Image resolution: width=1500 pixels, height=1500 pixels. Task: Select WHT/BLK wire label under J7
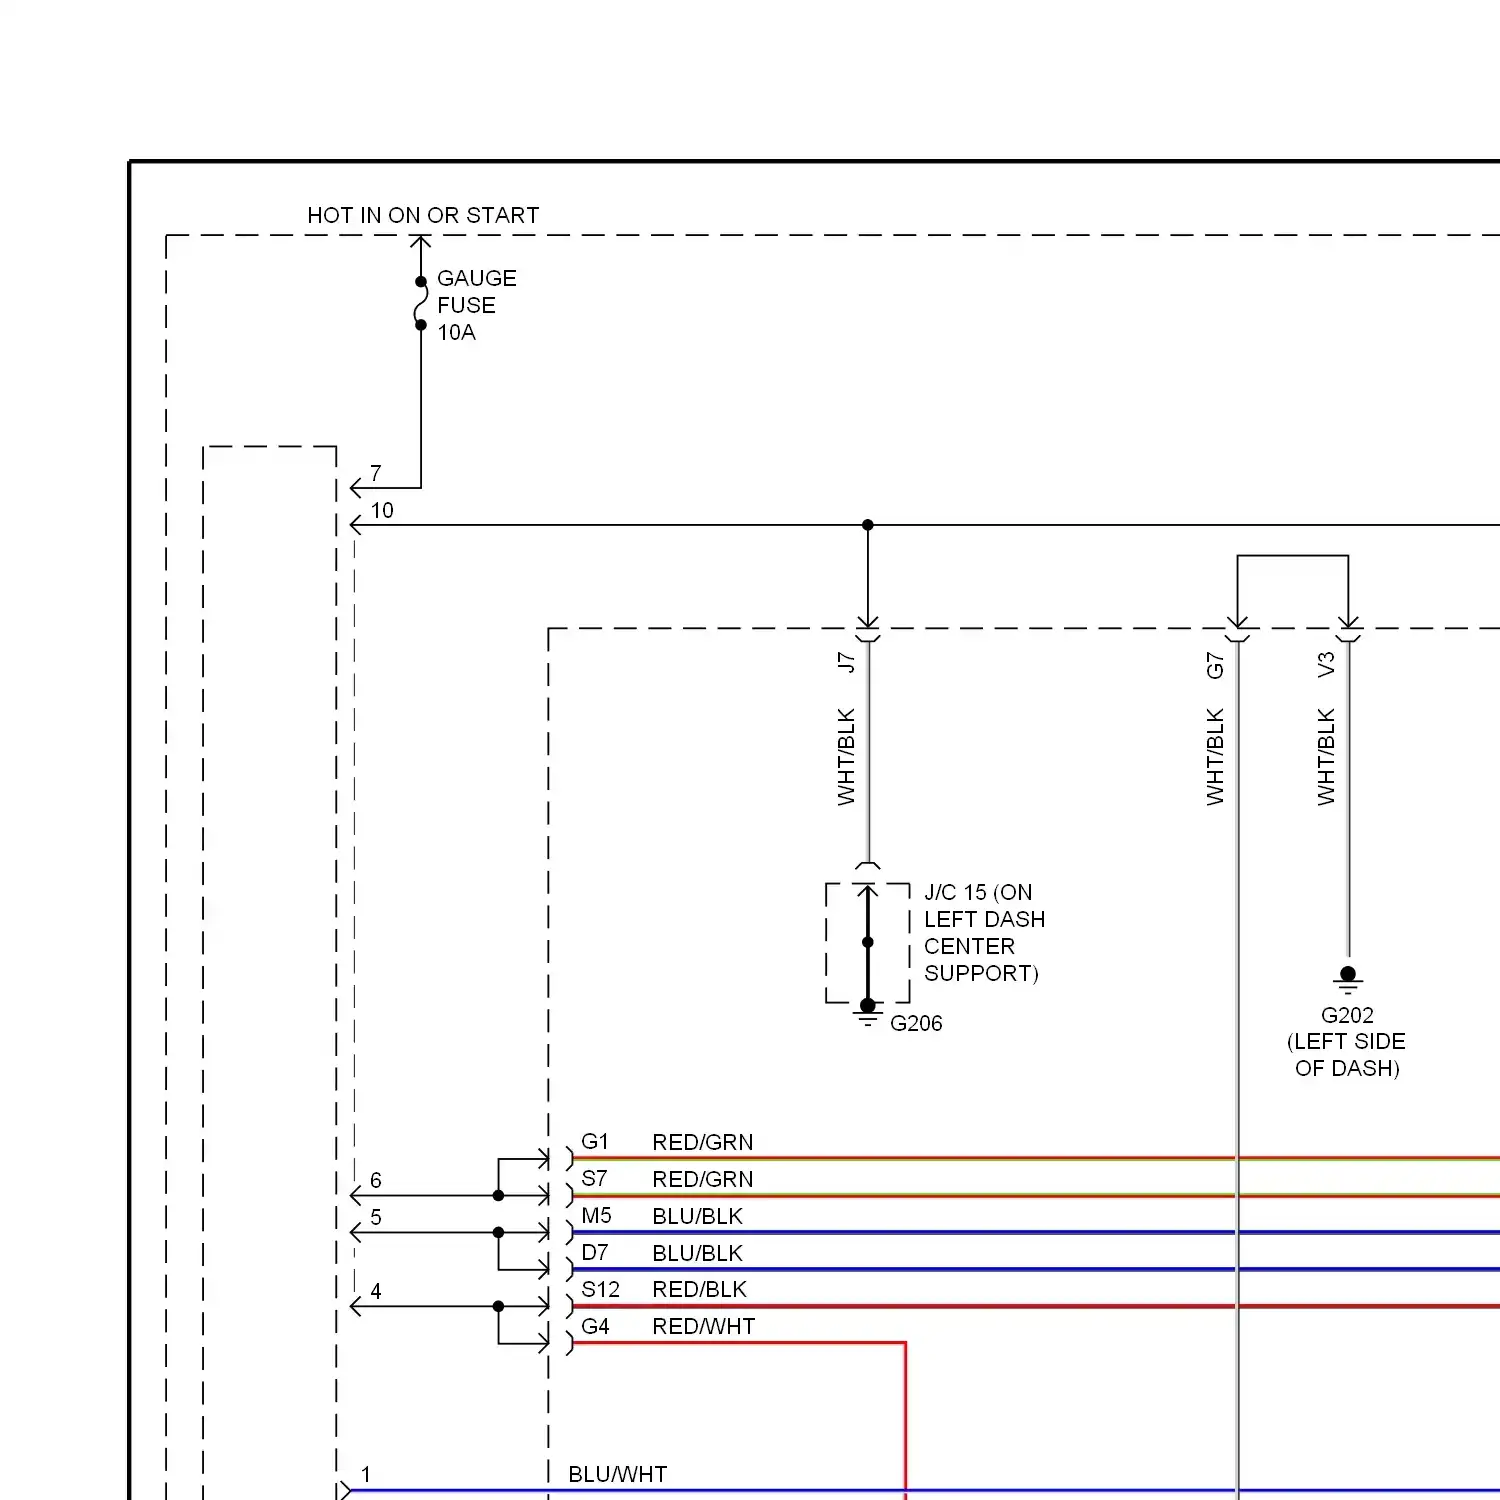846,757
